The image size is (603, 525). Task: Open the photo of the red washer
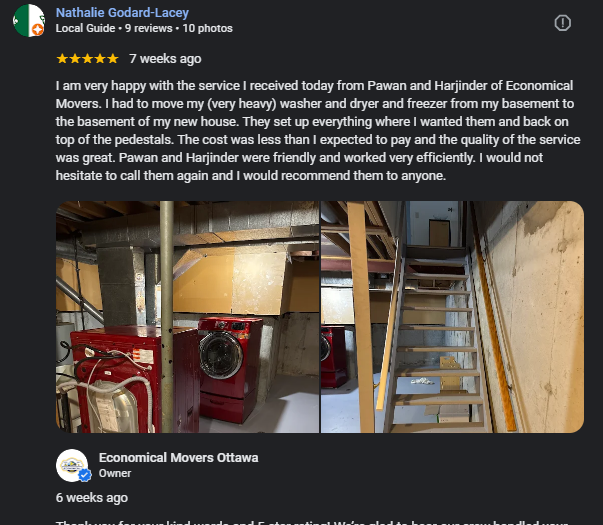(x=188, y=317)
